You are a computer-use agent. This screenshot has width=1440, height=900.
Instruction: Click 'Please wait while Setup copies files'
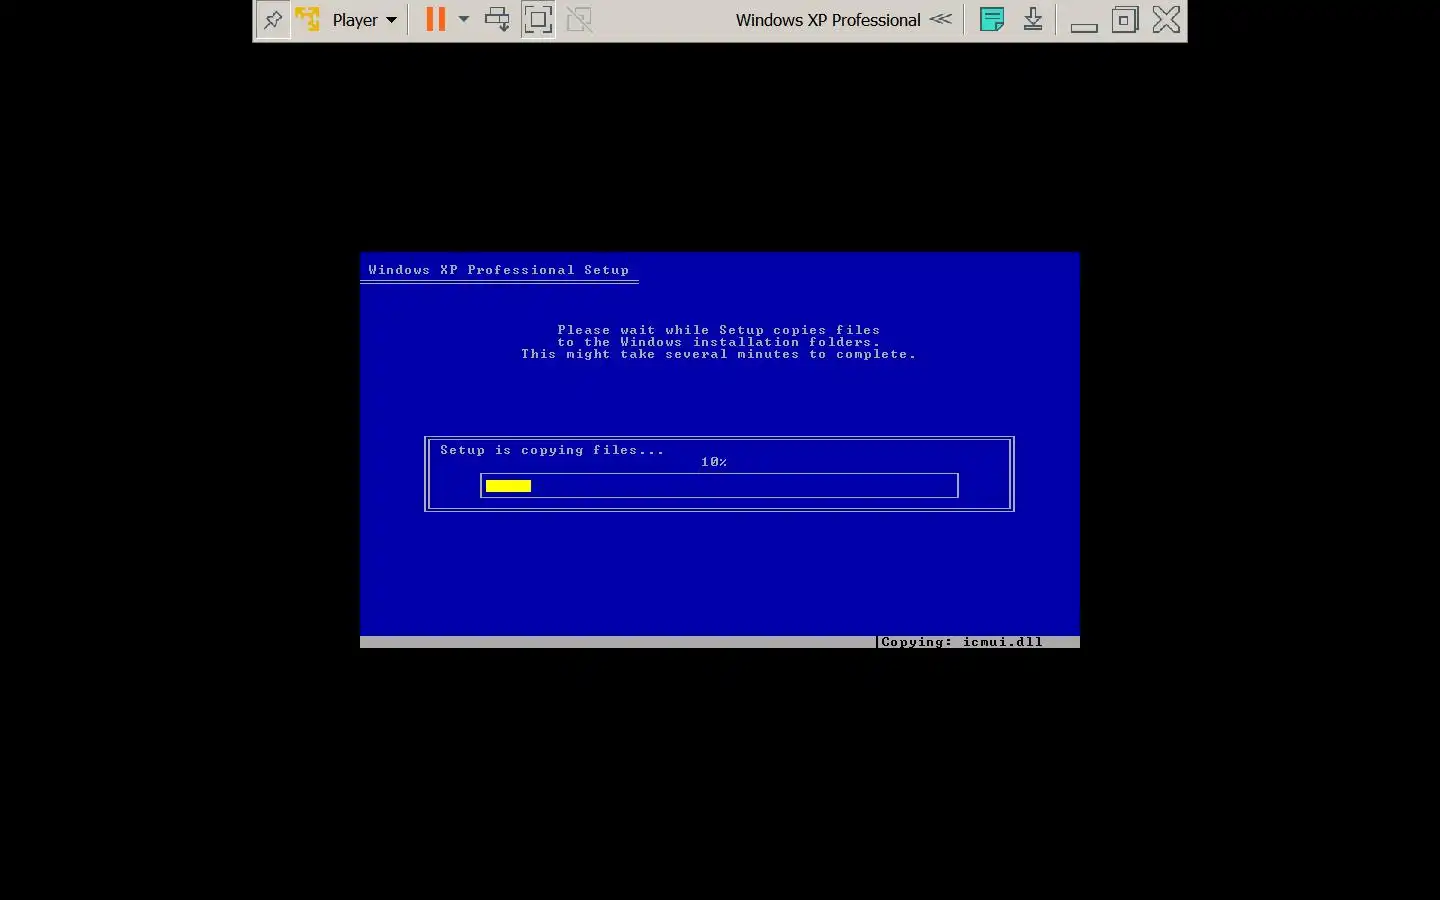coord(719,330)
